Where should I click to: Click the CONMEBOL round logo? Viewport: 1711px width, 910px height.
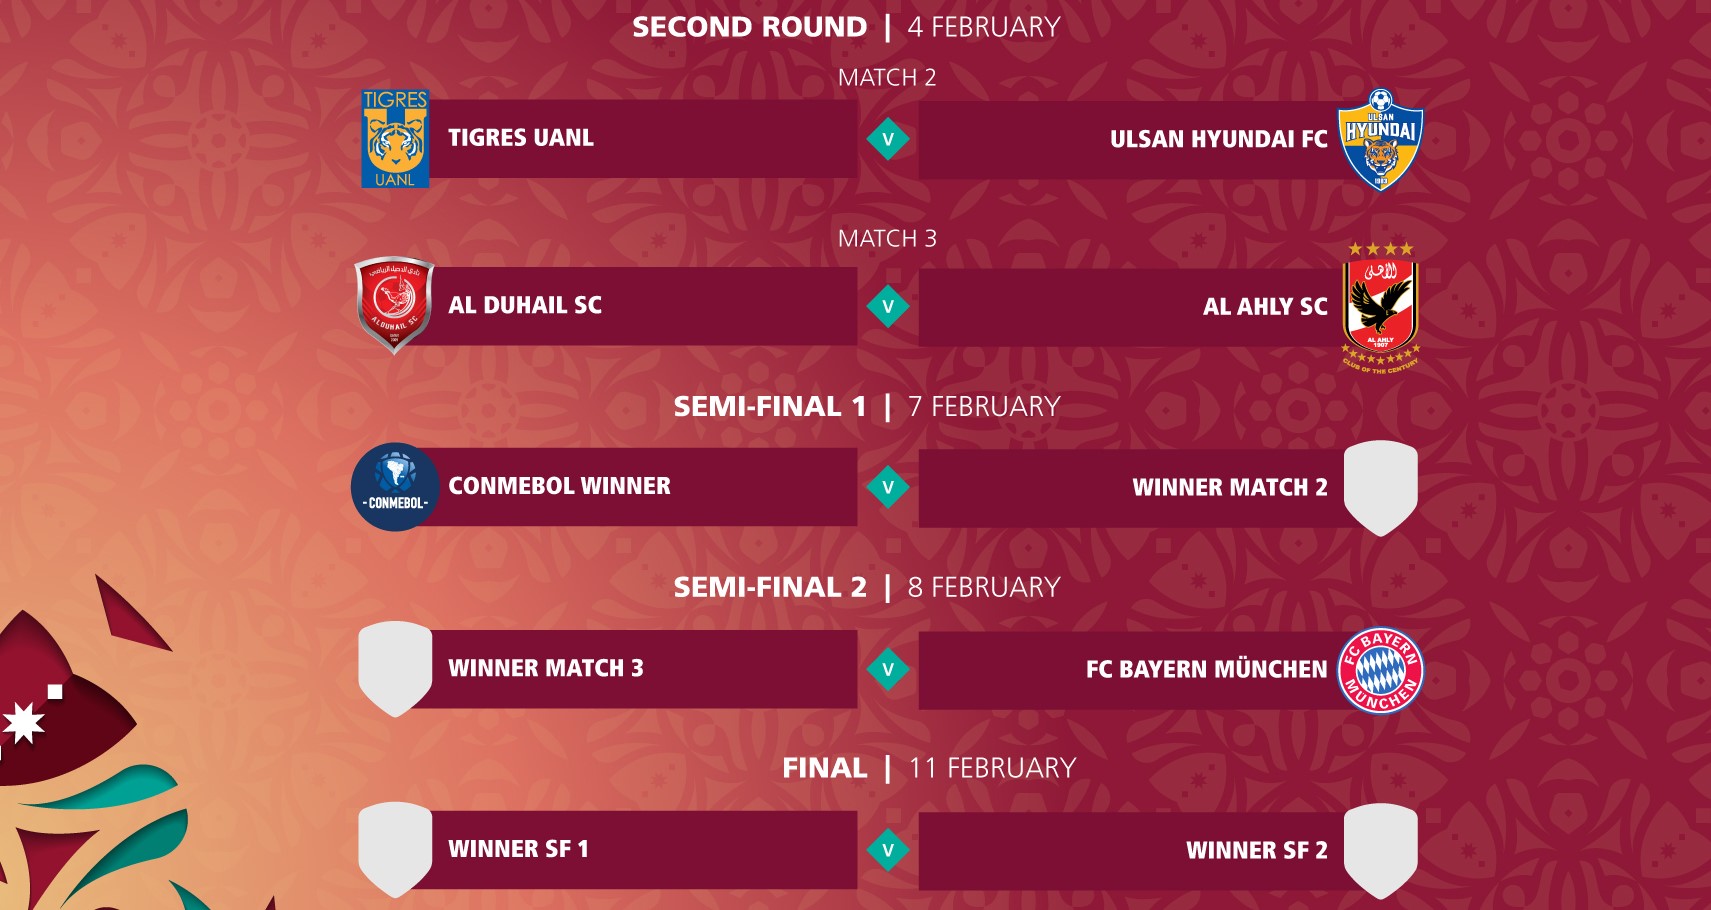(395, 487)
